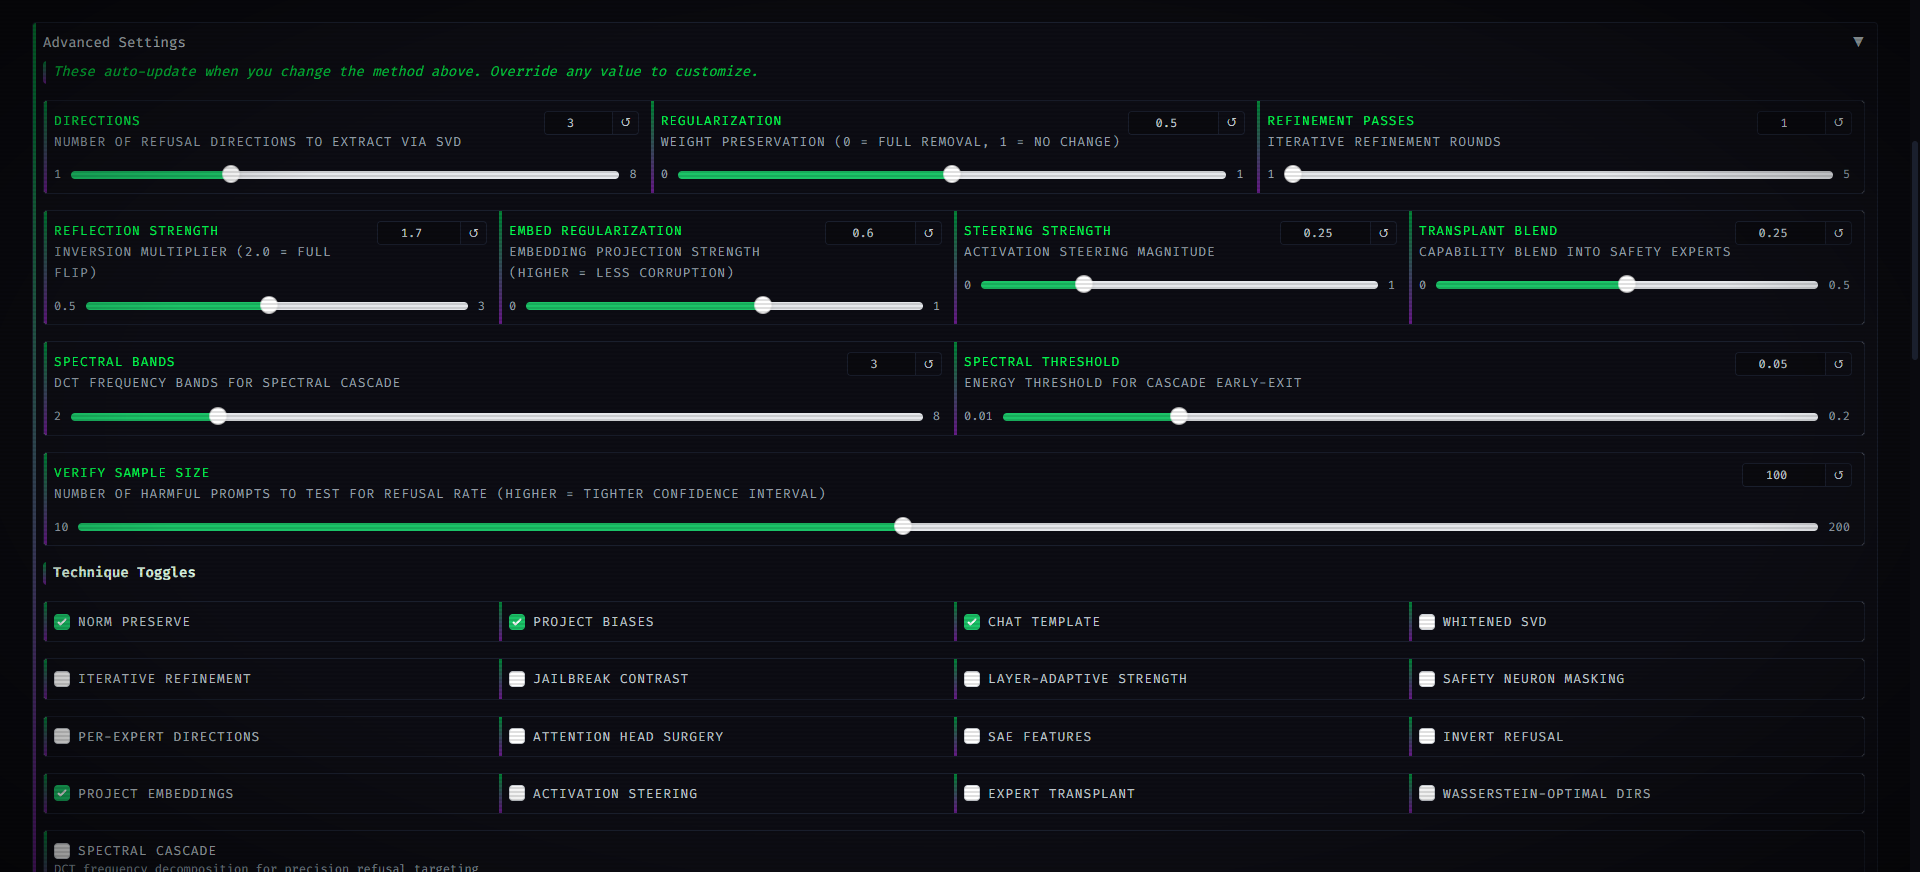Click the Verify Sample Size slider handle

point(903,526)
